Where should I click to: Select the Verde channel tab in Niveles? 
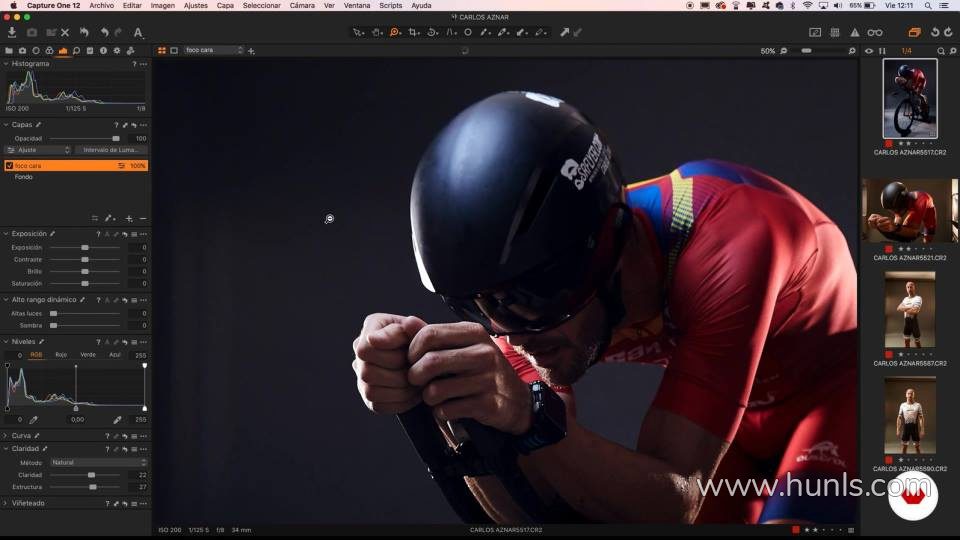coord(88,355)
